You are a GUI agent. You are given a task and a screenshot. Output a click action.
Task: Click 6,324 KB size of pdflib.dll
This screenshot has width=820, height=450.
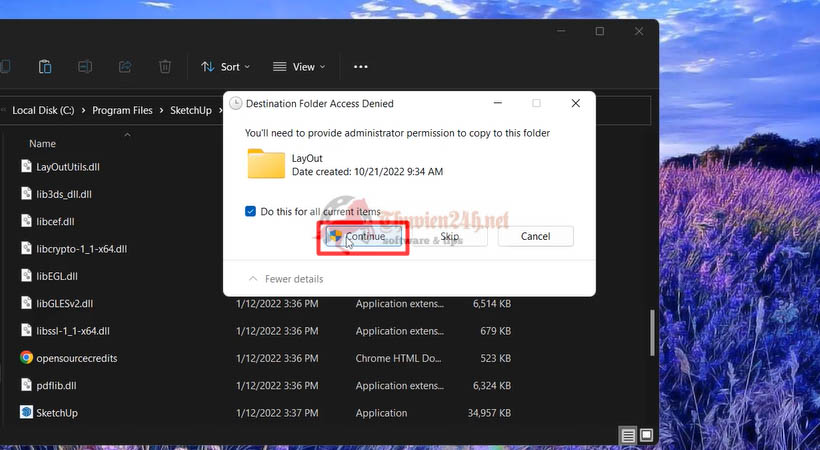[492, 386]
